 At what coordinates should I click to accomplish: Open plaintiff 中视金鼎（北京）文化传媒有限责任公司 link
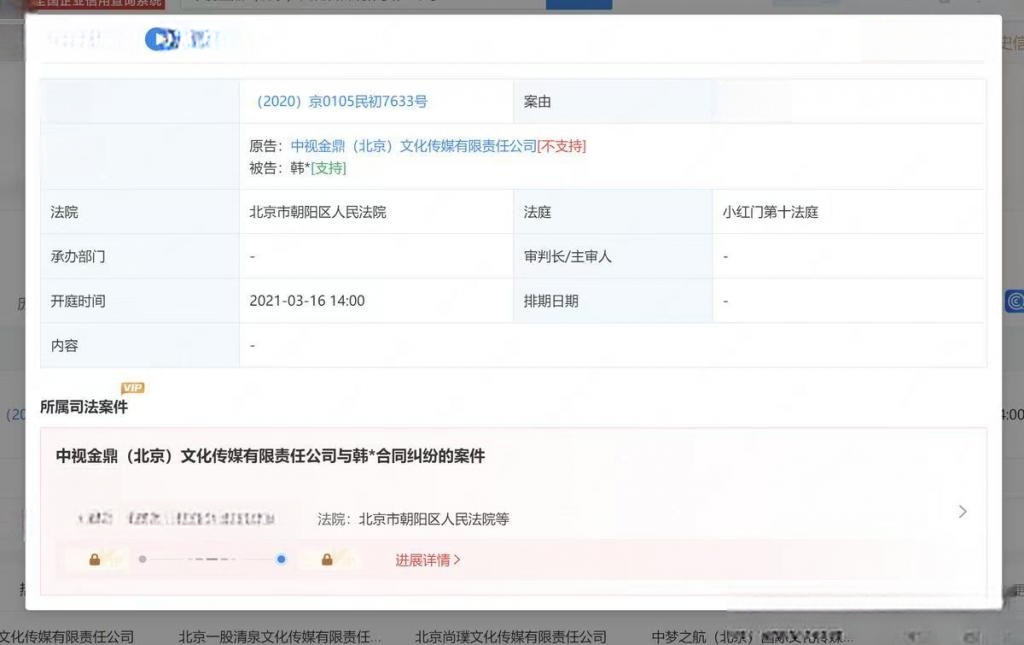(x=413, y=146)
